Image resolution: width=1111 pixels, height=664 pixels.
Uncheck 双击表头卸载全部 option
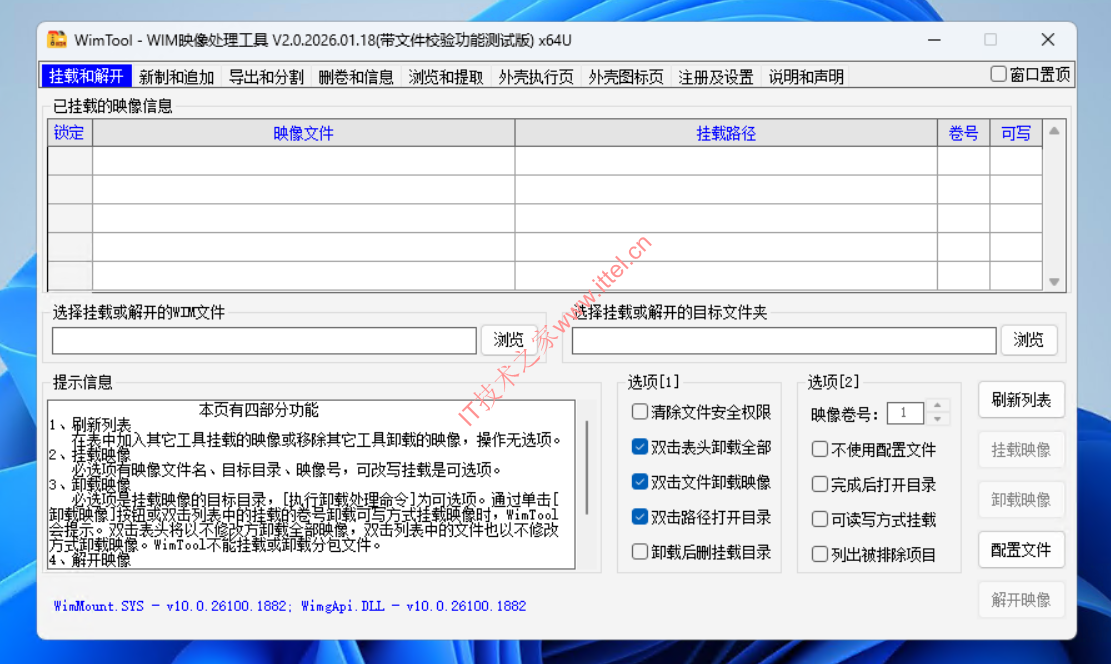(x=640, y=447)
